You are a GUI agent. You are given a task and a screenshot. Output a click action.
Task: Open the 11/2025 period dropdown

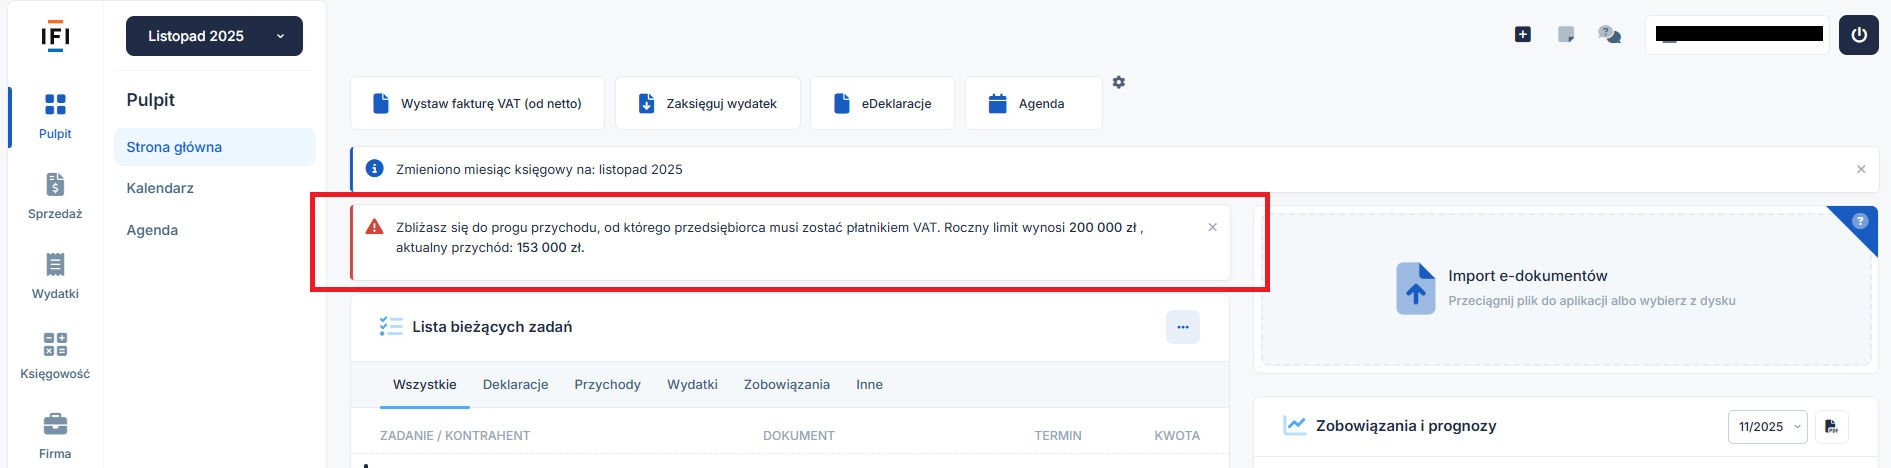point(1767,427)
